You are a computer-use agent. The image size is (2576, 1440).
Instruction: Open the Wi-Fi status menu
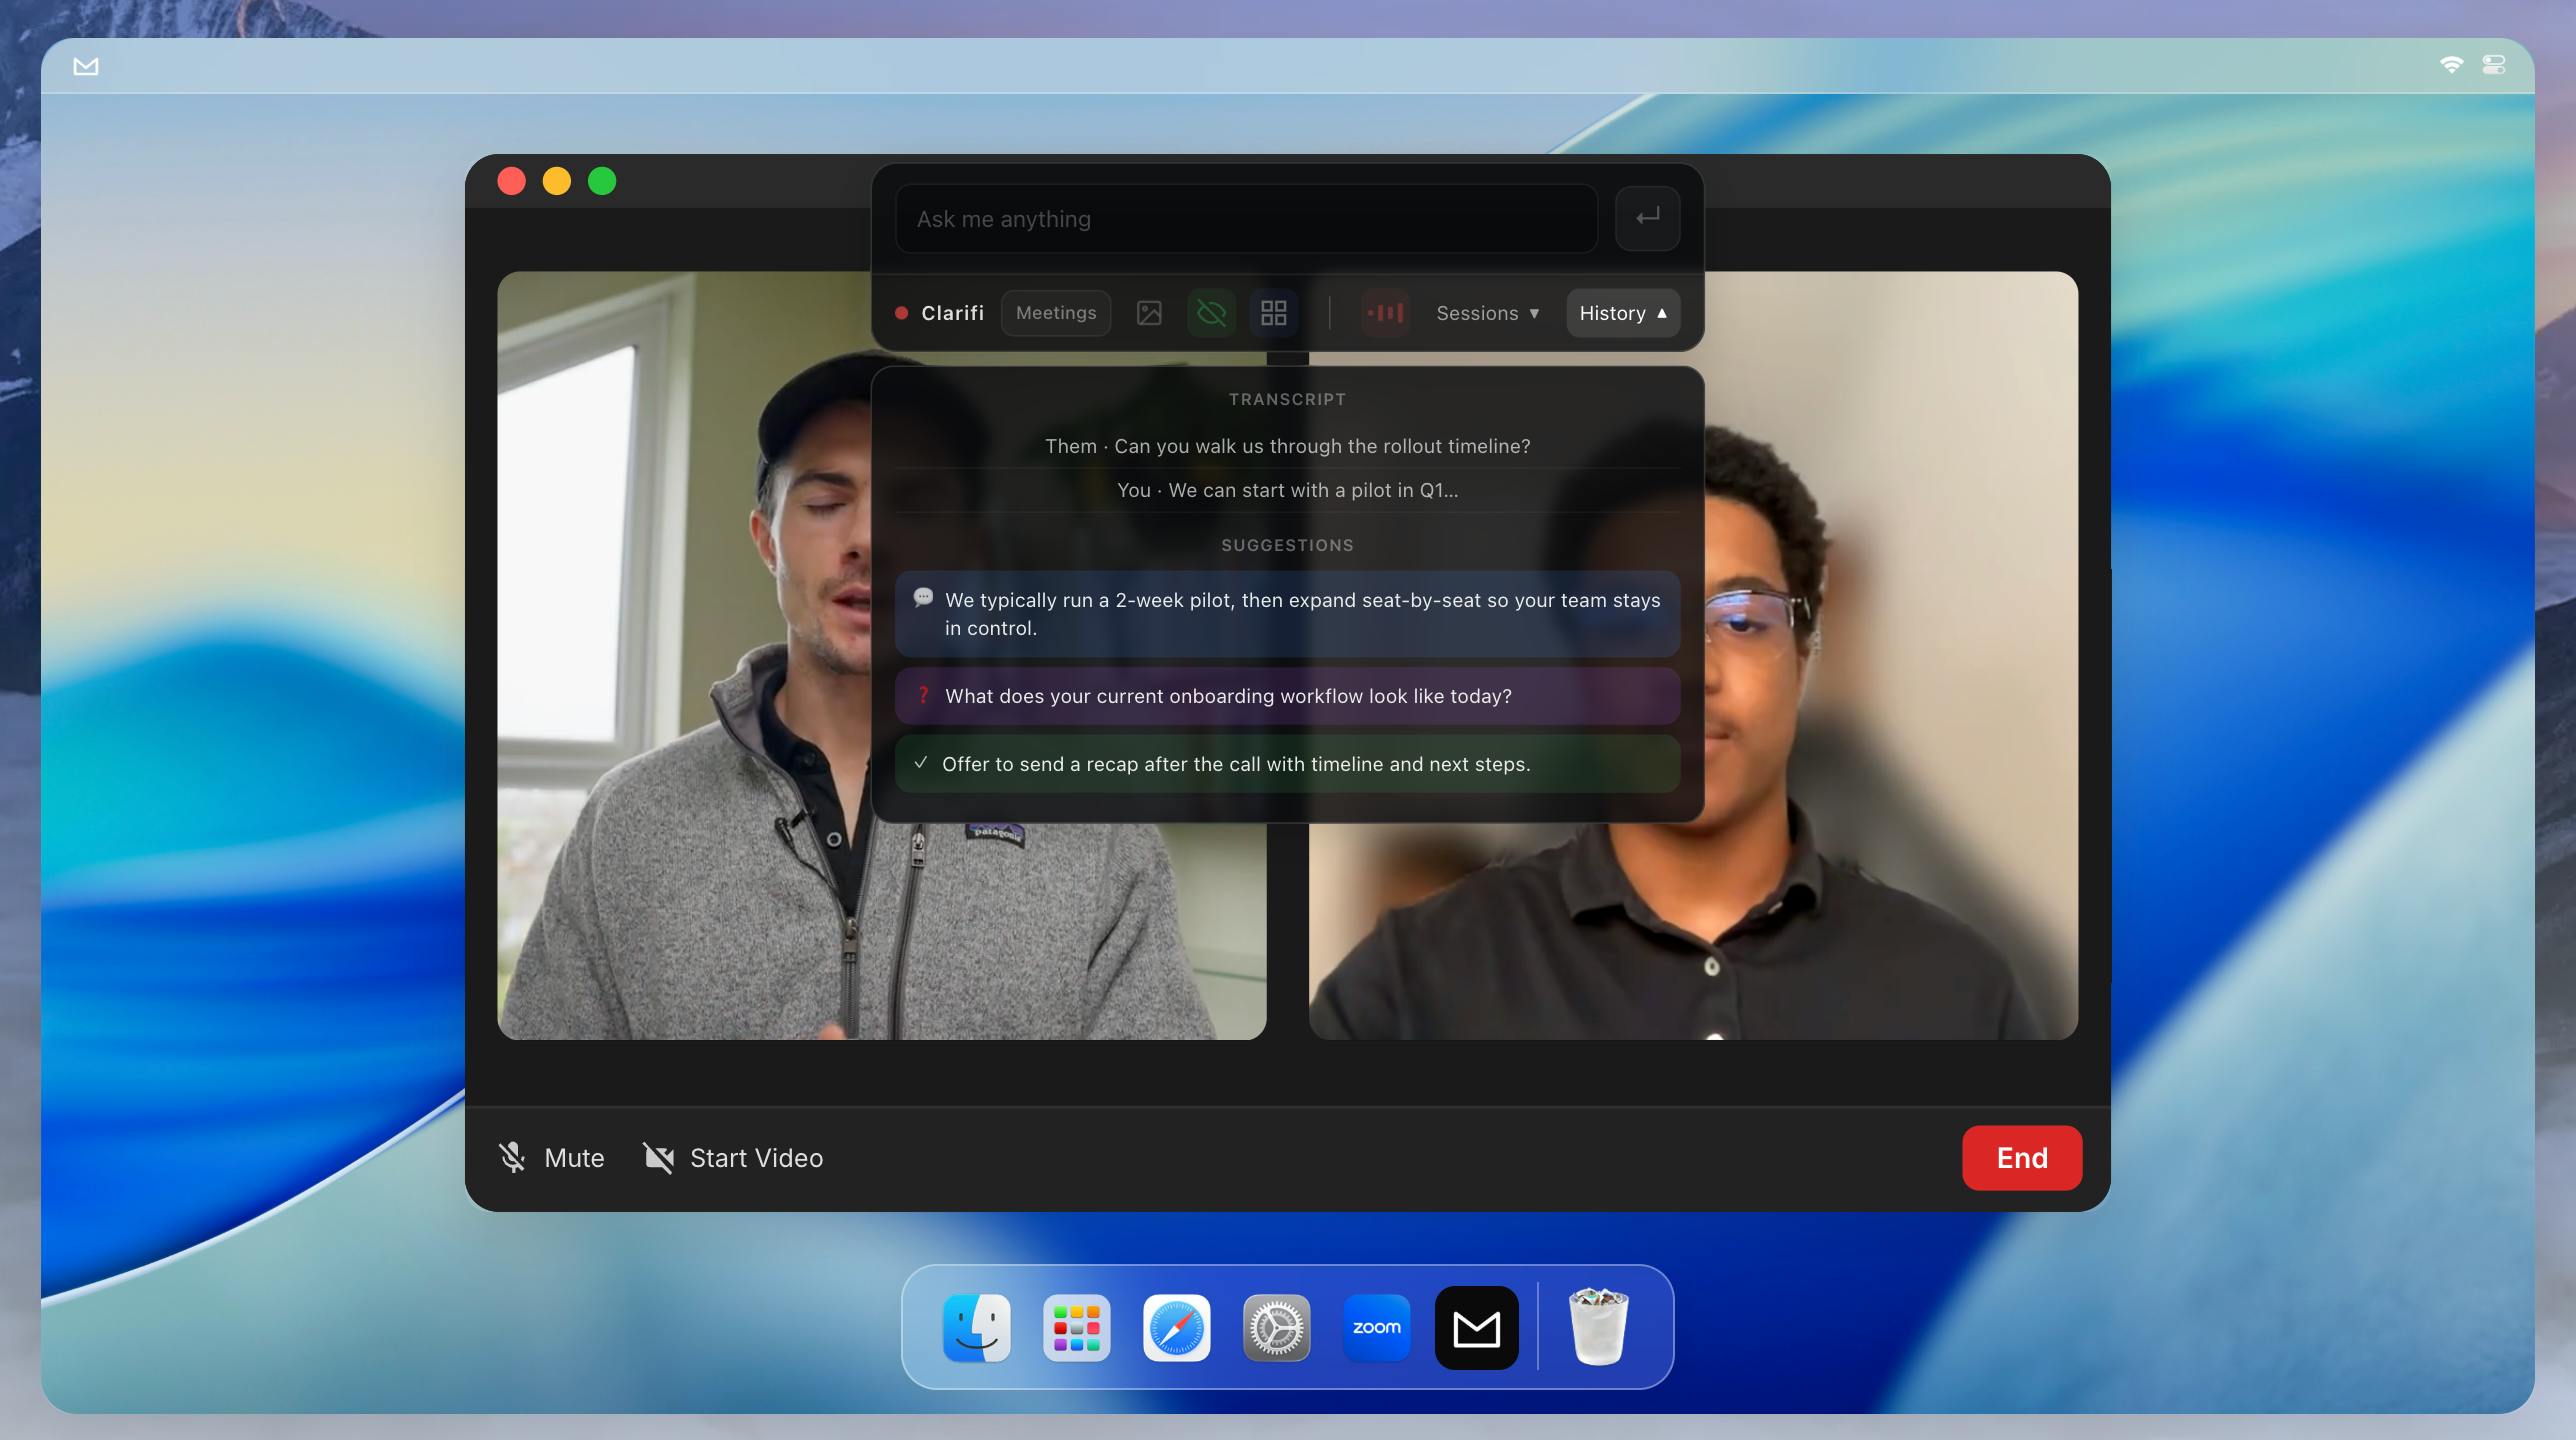click(2451, 65)
